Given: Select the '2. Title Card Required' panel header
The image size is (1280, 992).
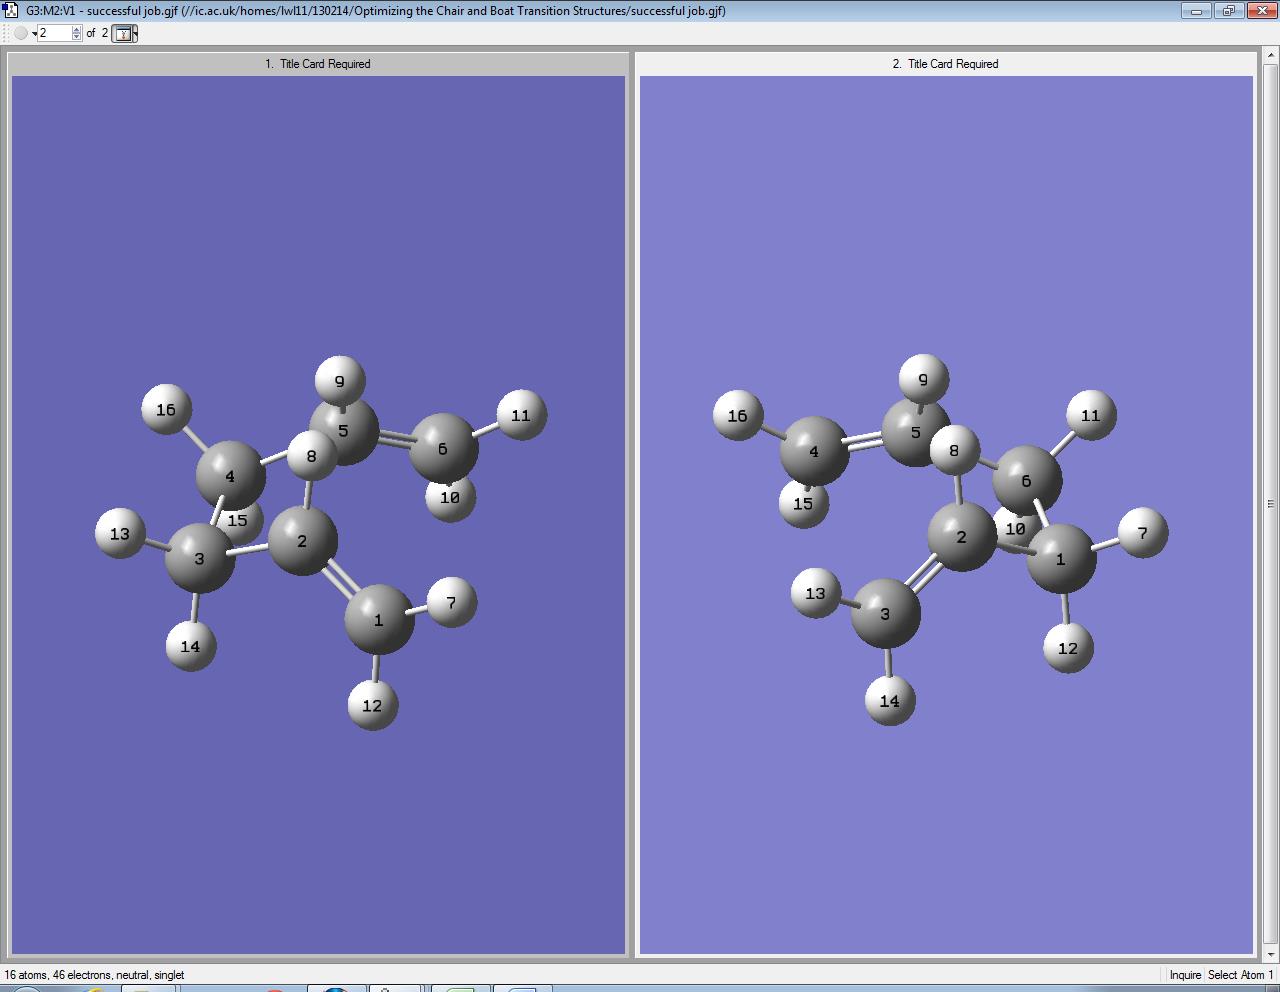Looking at the screenshot, I should (x=945, y=63).
